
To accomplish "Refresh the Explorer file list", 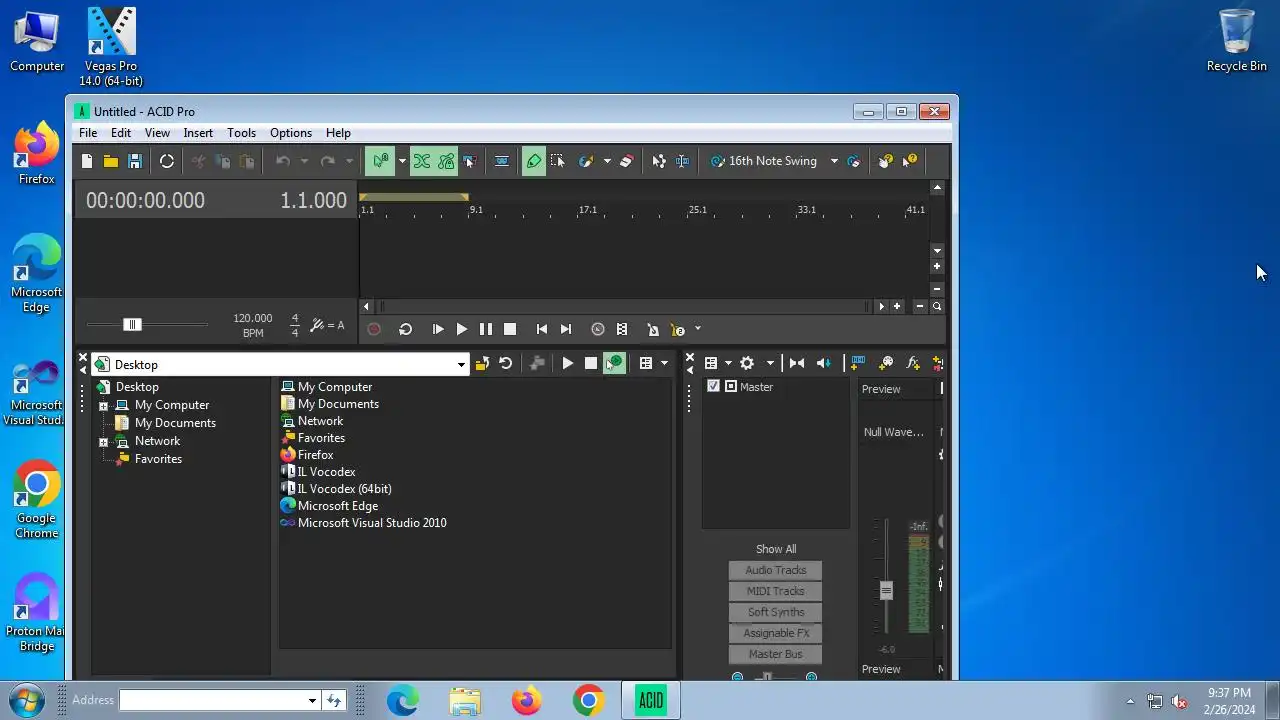I will tap(506, 364).
